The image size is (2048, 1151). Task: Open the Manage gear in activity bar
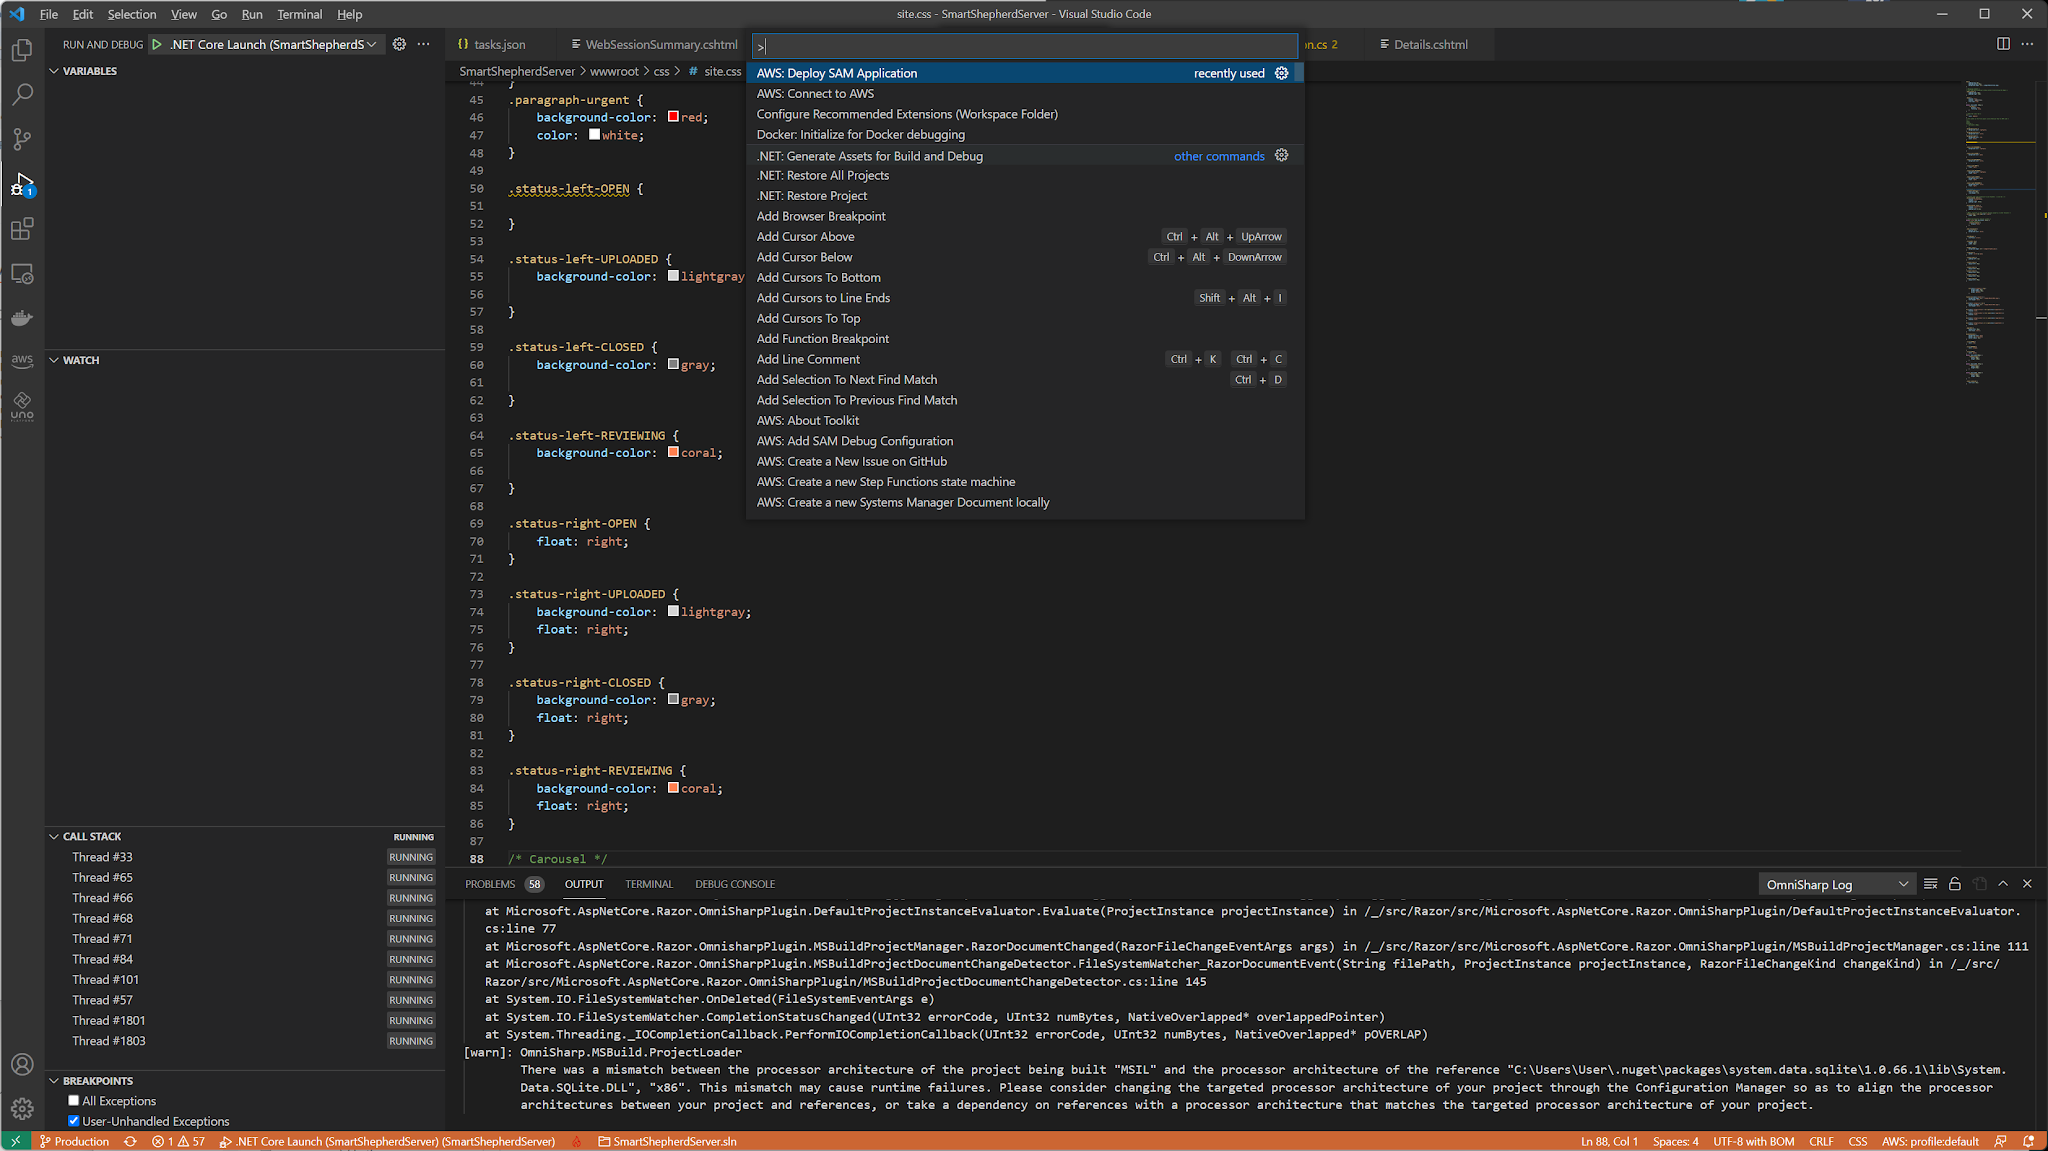pos(22,1108)
